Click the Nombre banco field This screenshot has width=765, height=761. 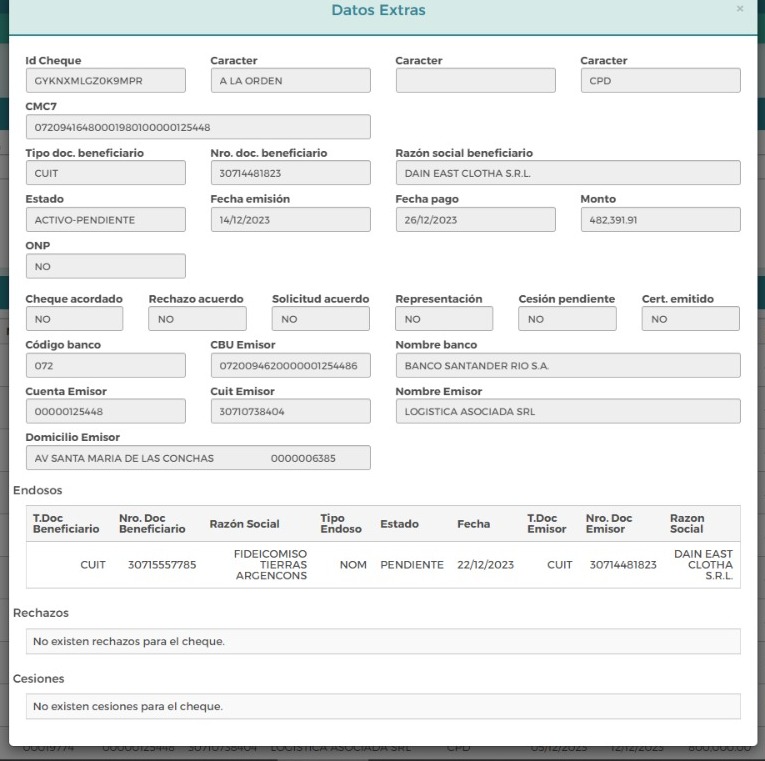click(568, 365)
